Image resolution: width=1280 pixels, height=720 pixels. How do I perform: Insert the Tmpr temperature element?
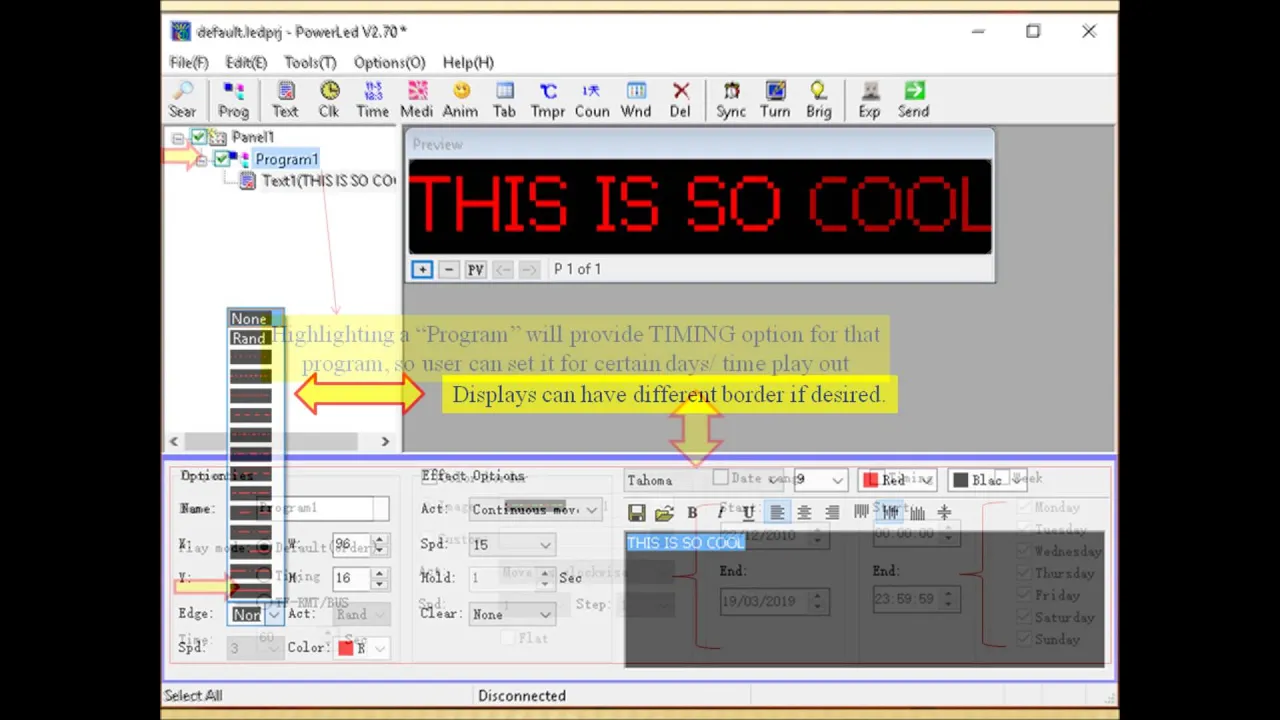(x=548, y=100)
